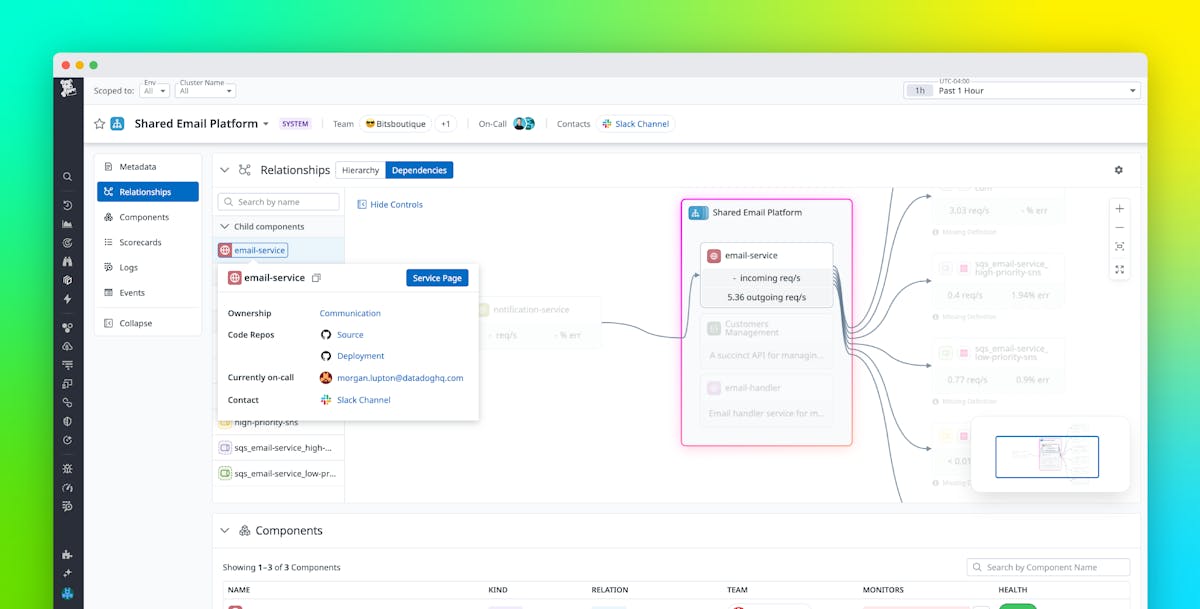This screenshot has height=609, width=1200.
Task: Click the zoom out minus icon on the map
Action: 1119,229
